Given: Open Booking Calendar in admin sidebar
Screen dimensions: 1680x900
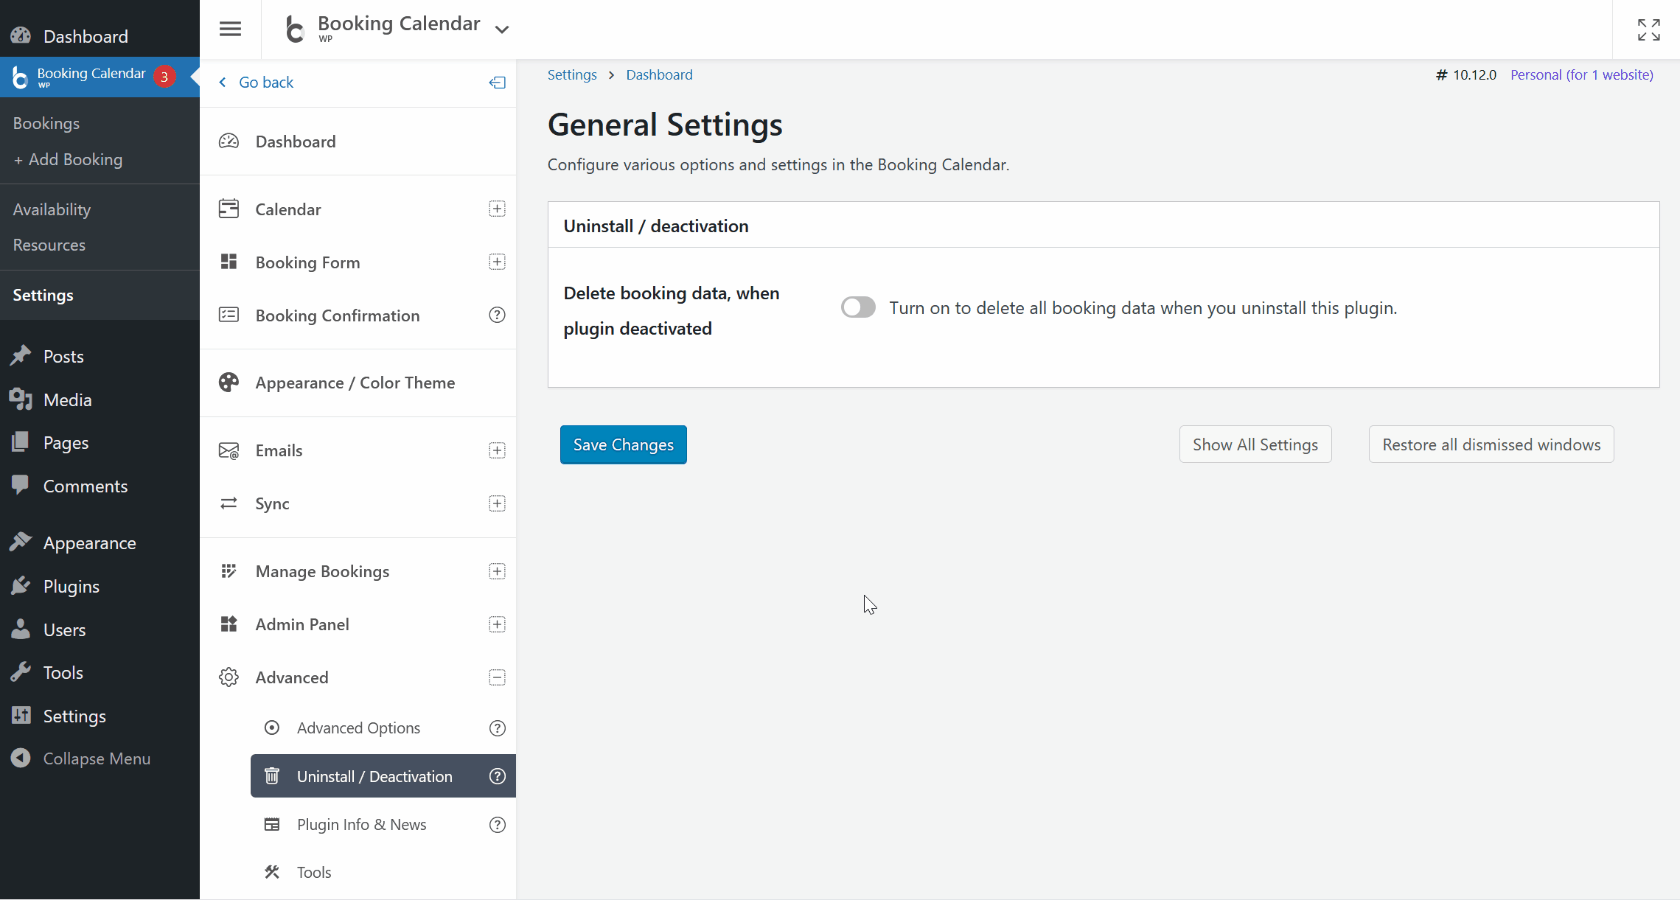Looking at the screenshot, I should pyautogui.click(x=100, y=77).
